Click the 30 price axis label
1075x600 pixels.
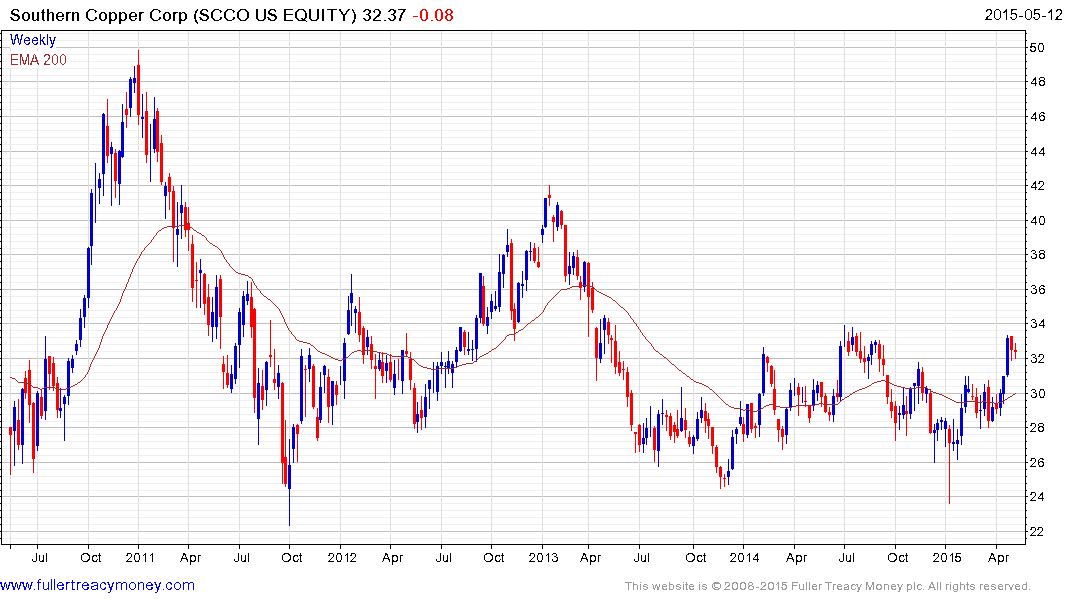[1037, 394]
